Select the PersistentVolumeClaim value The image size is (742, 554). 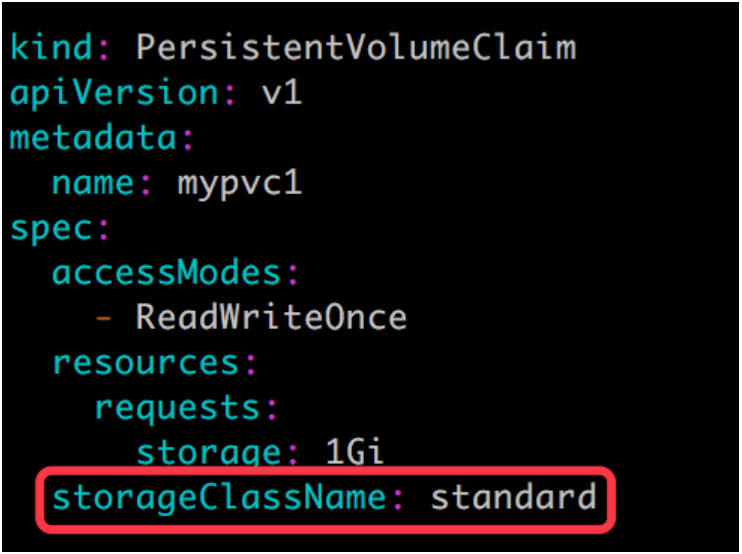click(355, 47)
